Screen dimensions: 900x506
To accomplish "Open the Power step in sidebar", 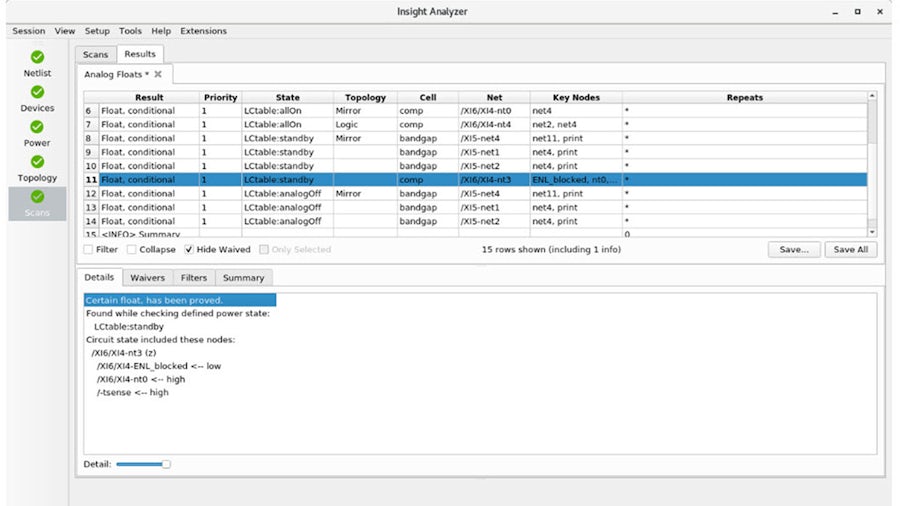I will (37, 127).
